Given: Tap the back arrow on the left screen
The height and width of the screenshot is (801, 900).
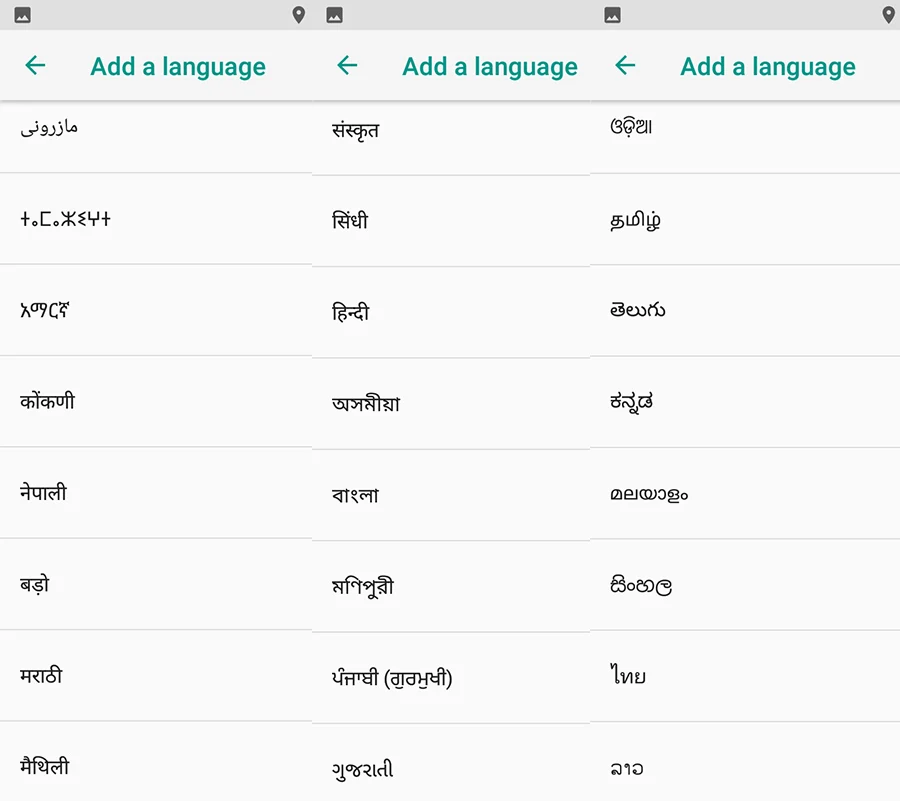Looking at the screenshot, I should 35,65.
